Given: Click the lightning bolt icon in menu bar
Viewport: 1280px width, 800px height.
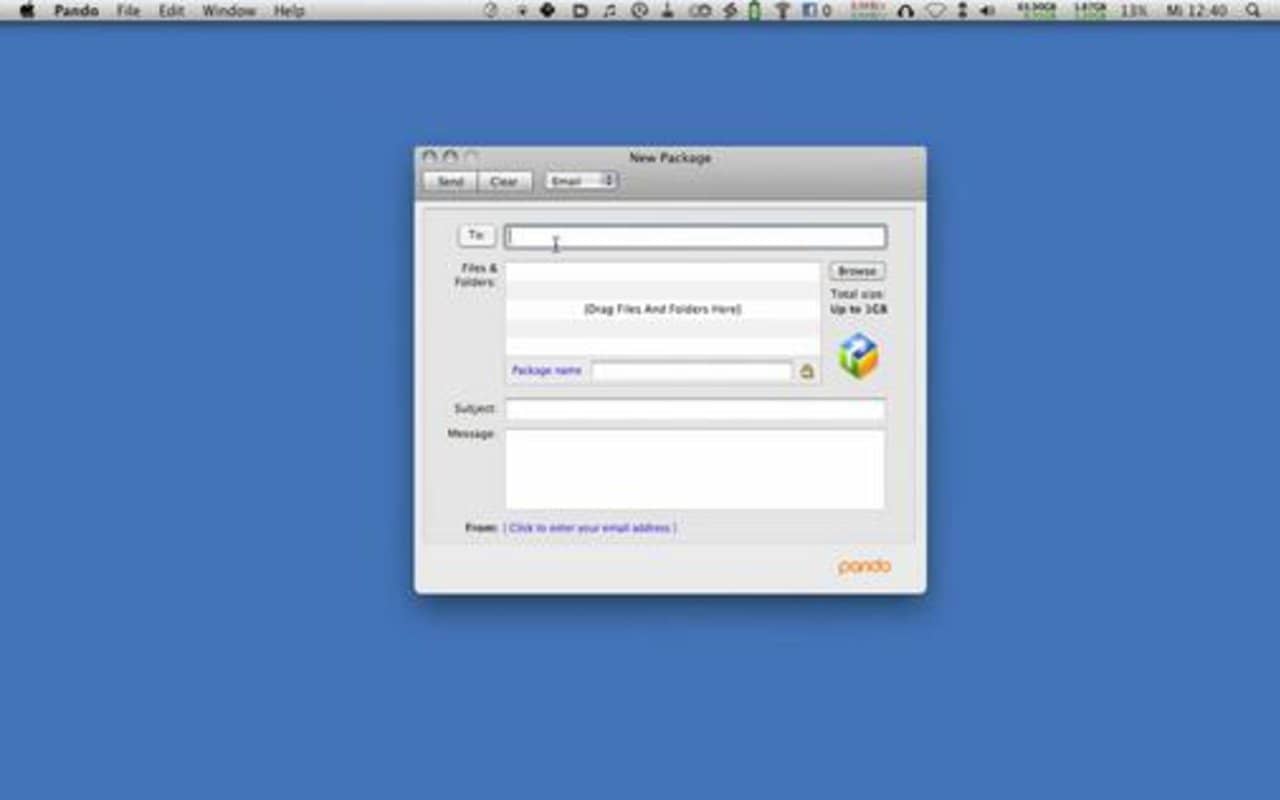Looking at the screenshot, I should (730, 11).
